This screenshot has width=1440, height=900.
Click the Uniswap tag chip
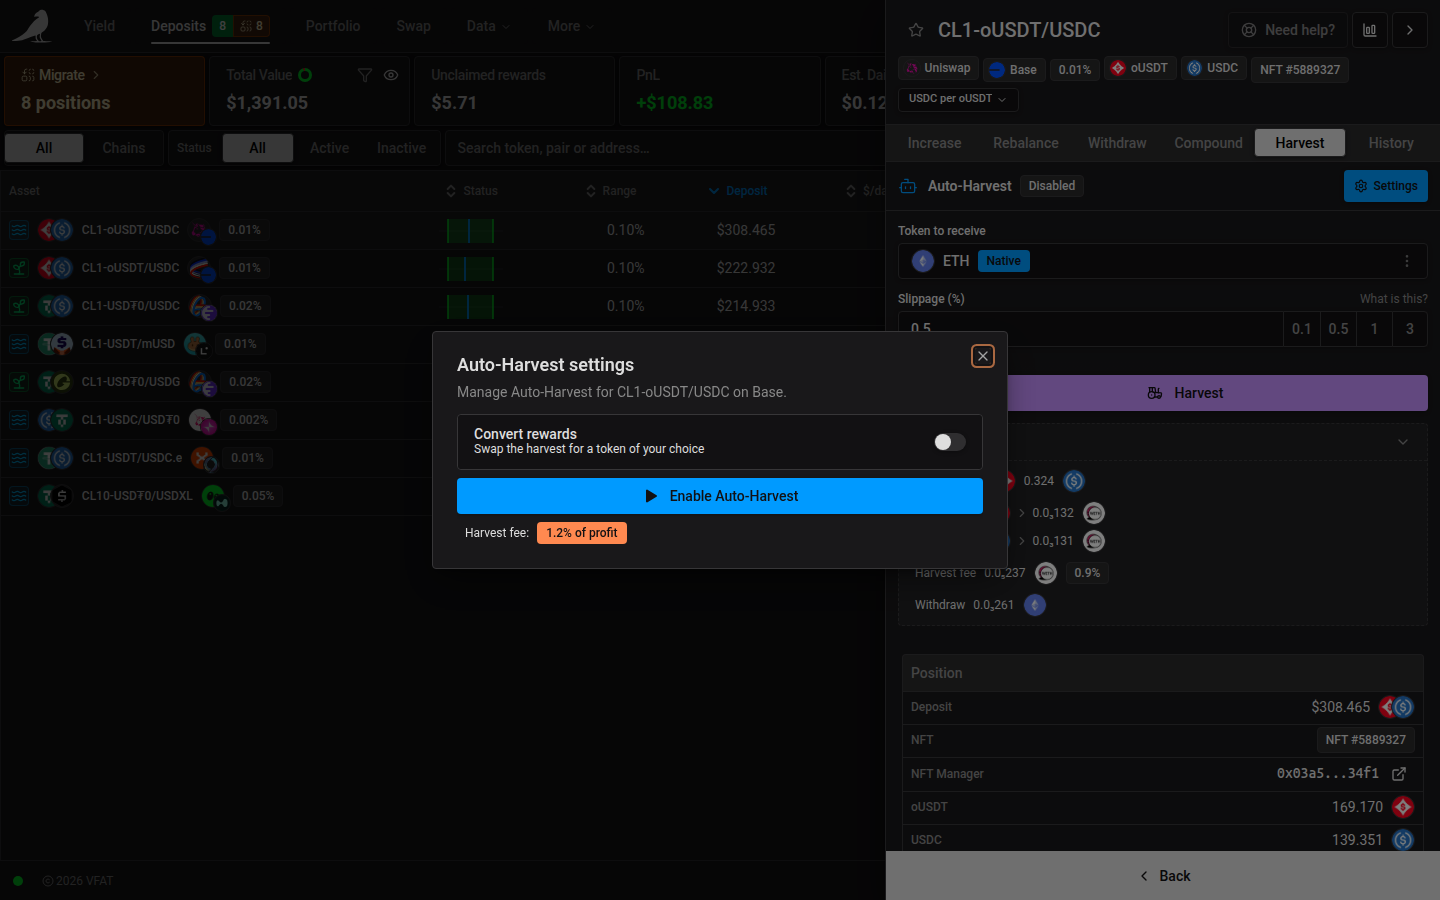(x=938, y=69)
